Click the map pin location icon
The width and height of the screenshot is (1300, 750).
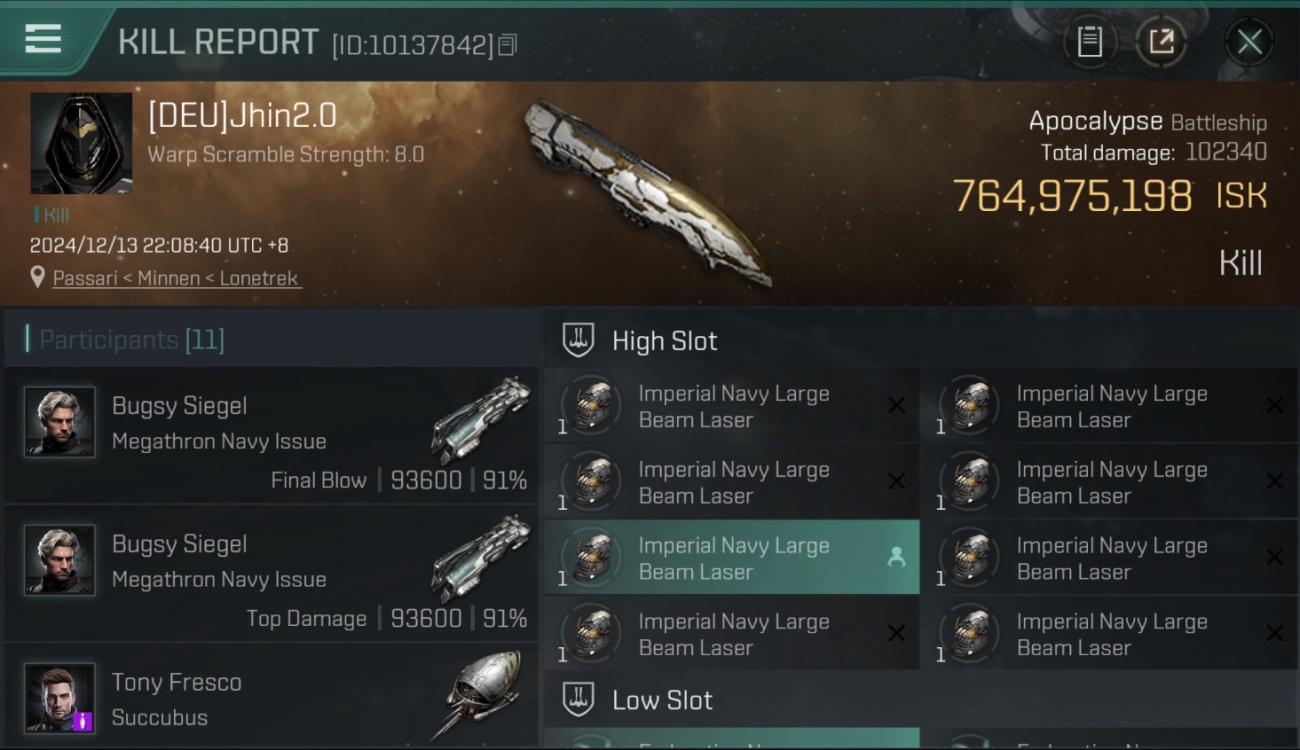point(38,278)
